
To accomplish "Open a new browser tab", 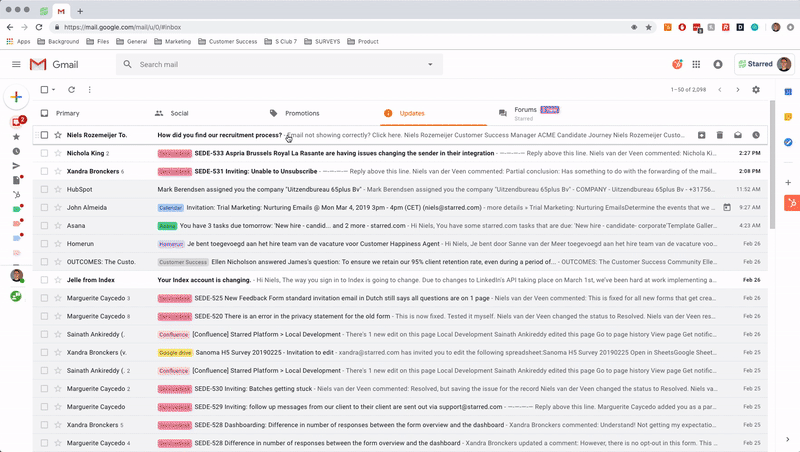I will 80,11.
